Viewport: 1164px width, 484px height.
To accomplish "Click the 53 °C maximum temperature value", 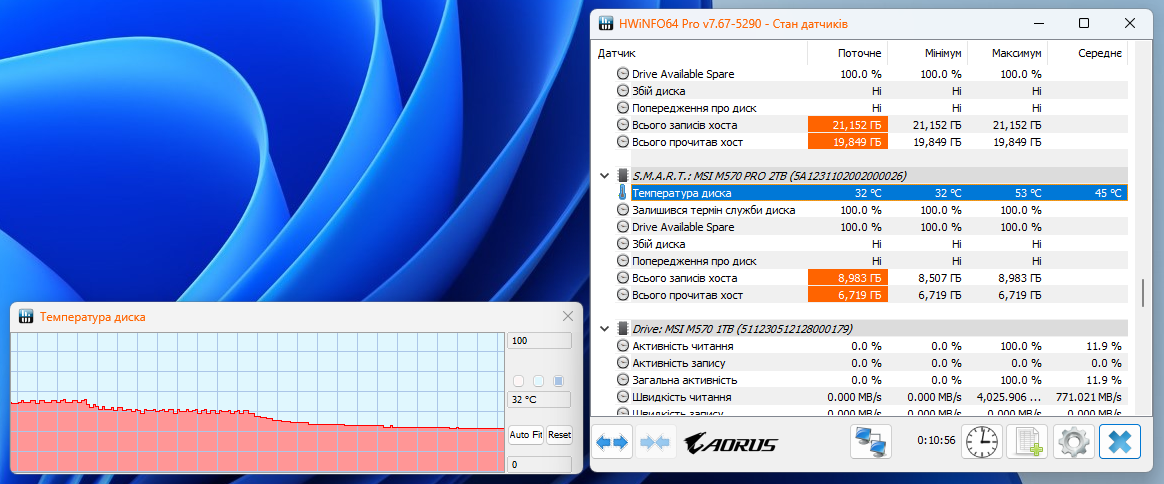I will coord(1027,193).
